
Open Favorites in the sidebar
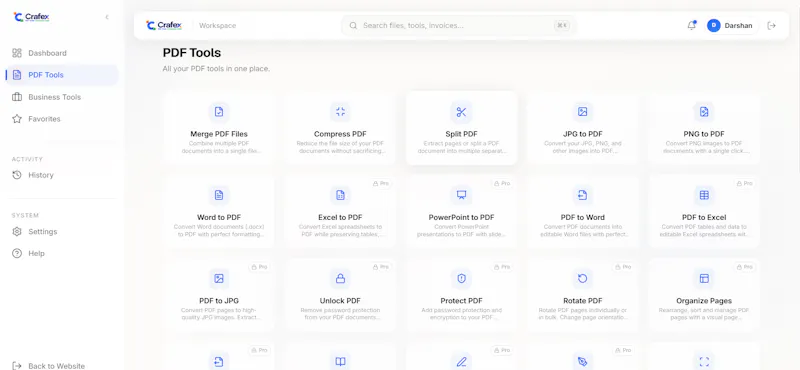pos(61,119)
